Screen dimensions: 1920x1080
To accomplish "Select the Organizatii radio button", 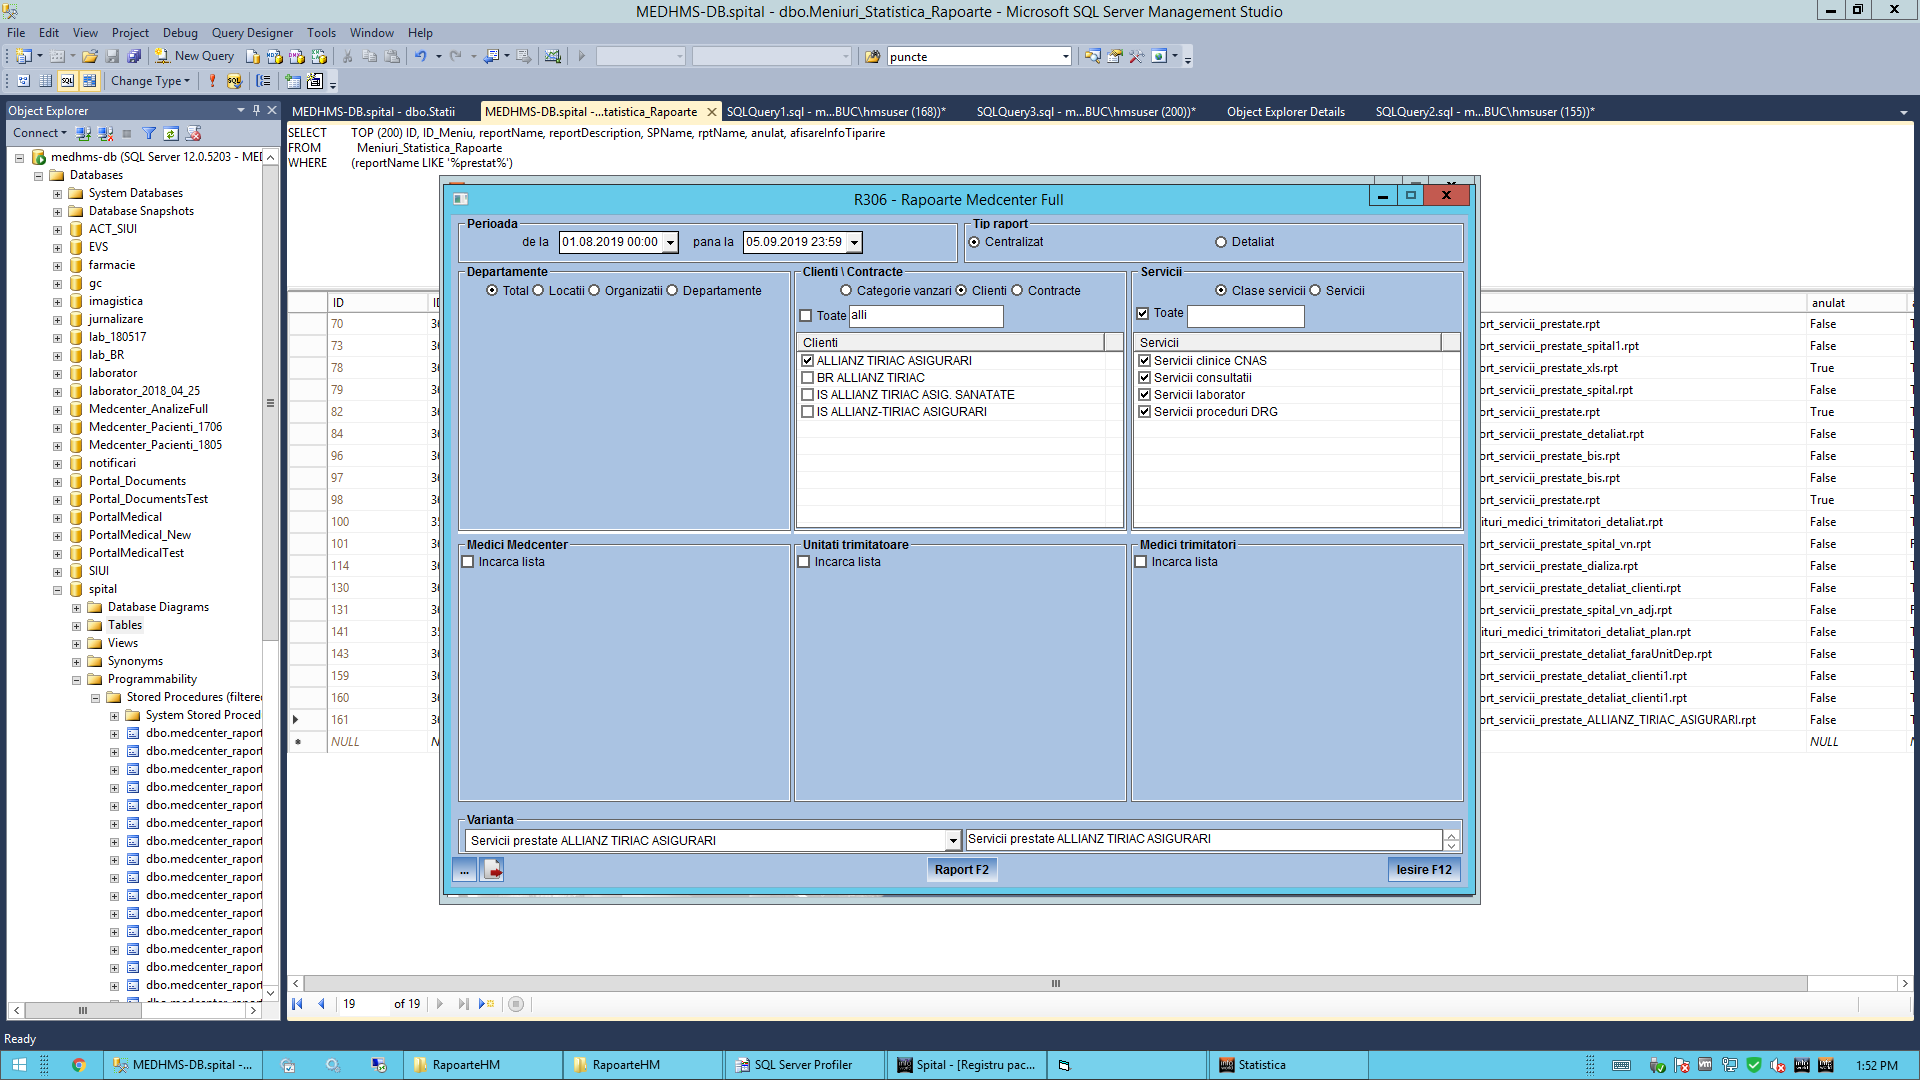I will pyautogui.click(x=595, y=291).
